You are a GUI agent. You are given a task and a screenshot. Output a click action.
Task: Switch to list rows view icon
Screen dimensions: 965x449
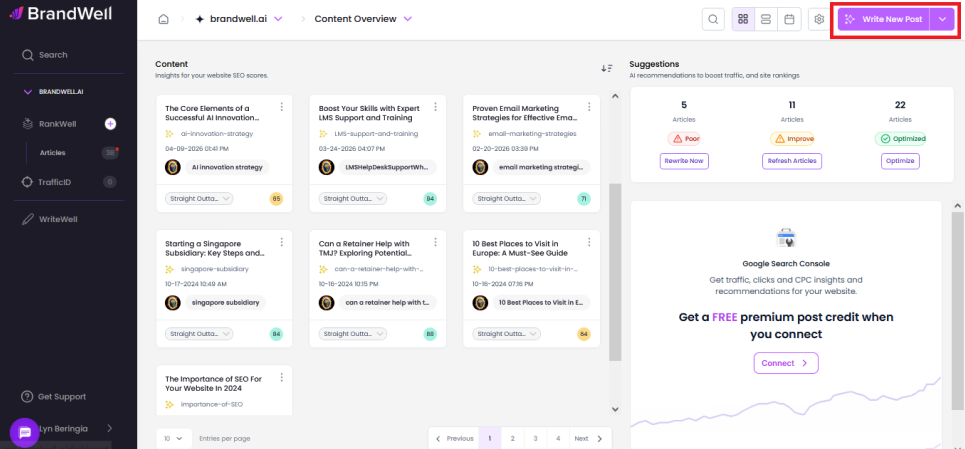pos(766,19)
